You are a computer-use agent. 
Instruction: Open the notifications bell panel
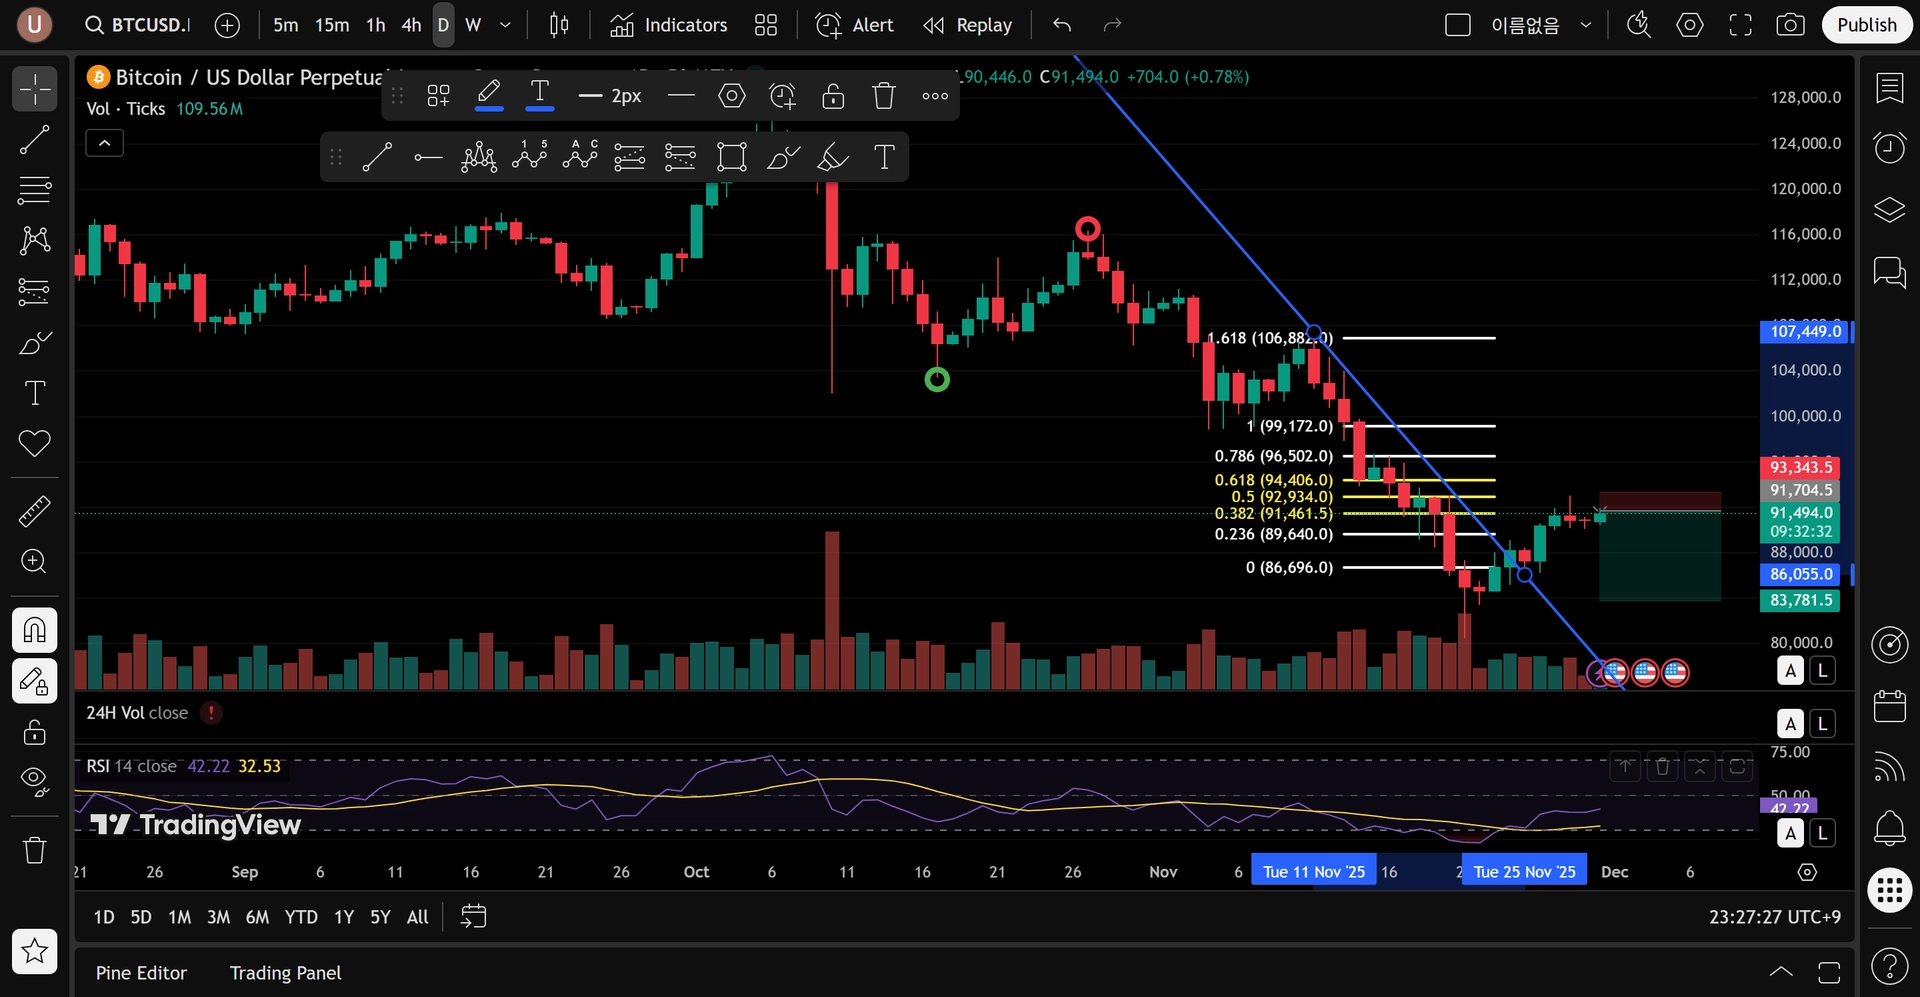pos(1889,828)
